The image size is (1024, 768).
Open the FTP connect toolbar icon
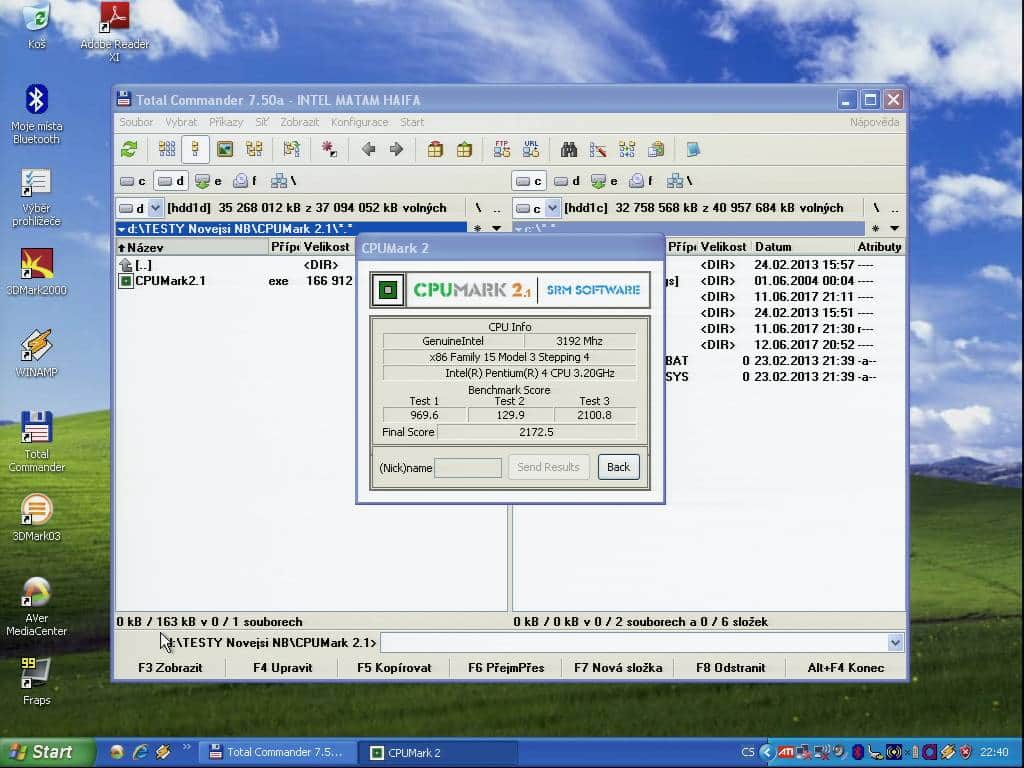coord(502,150)
